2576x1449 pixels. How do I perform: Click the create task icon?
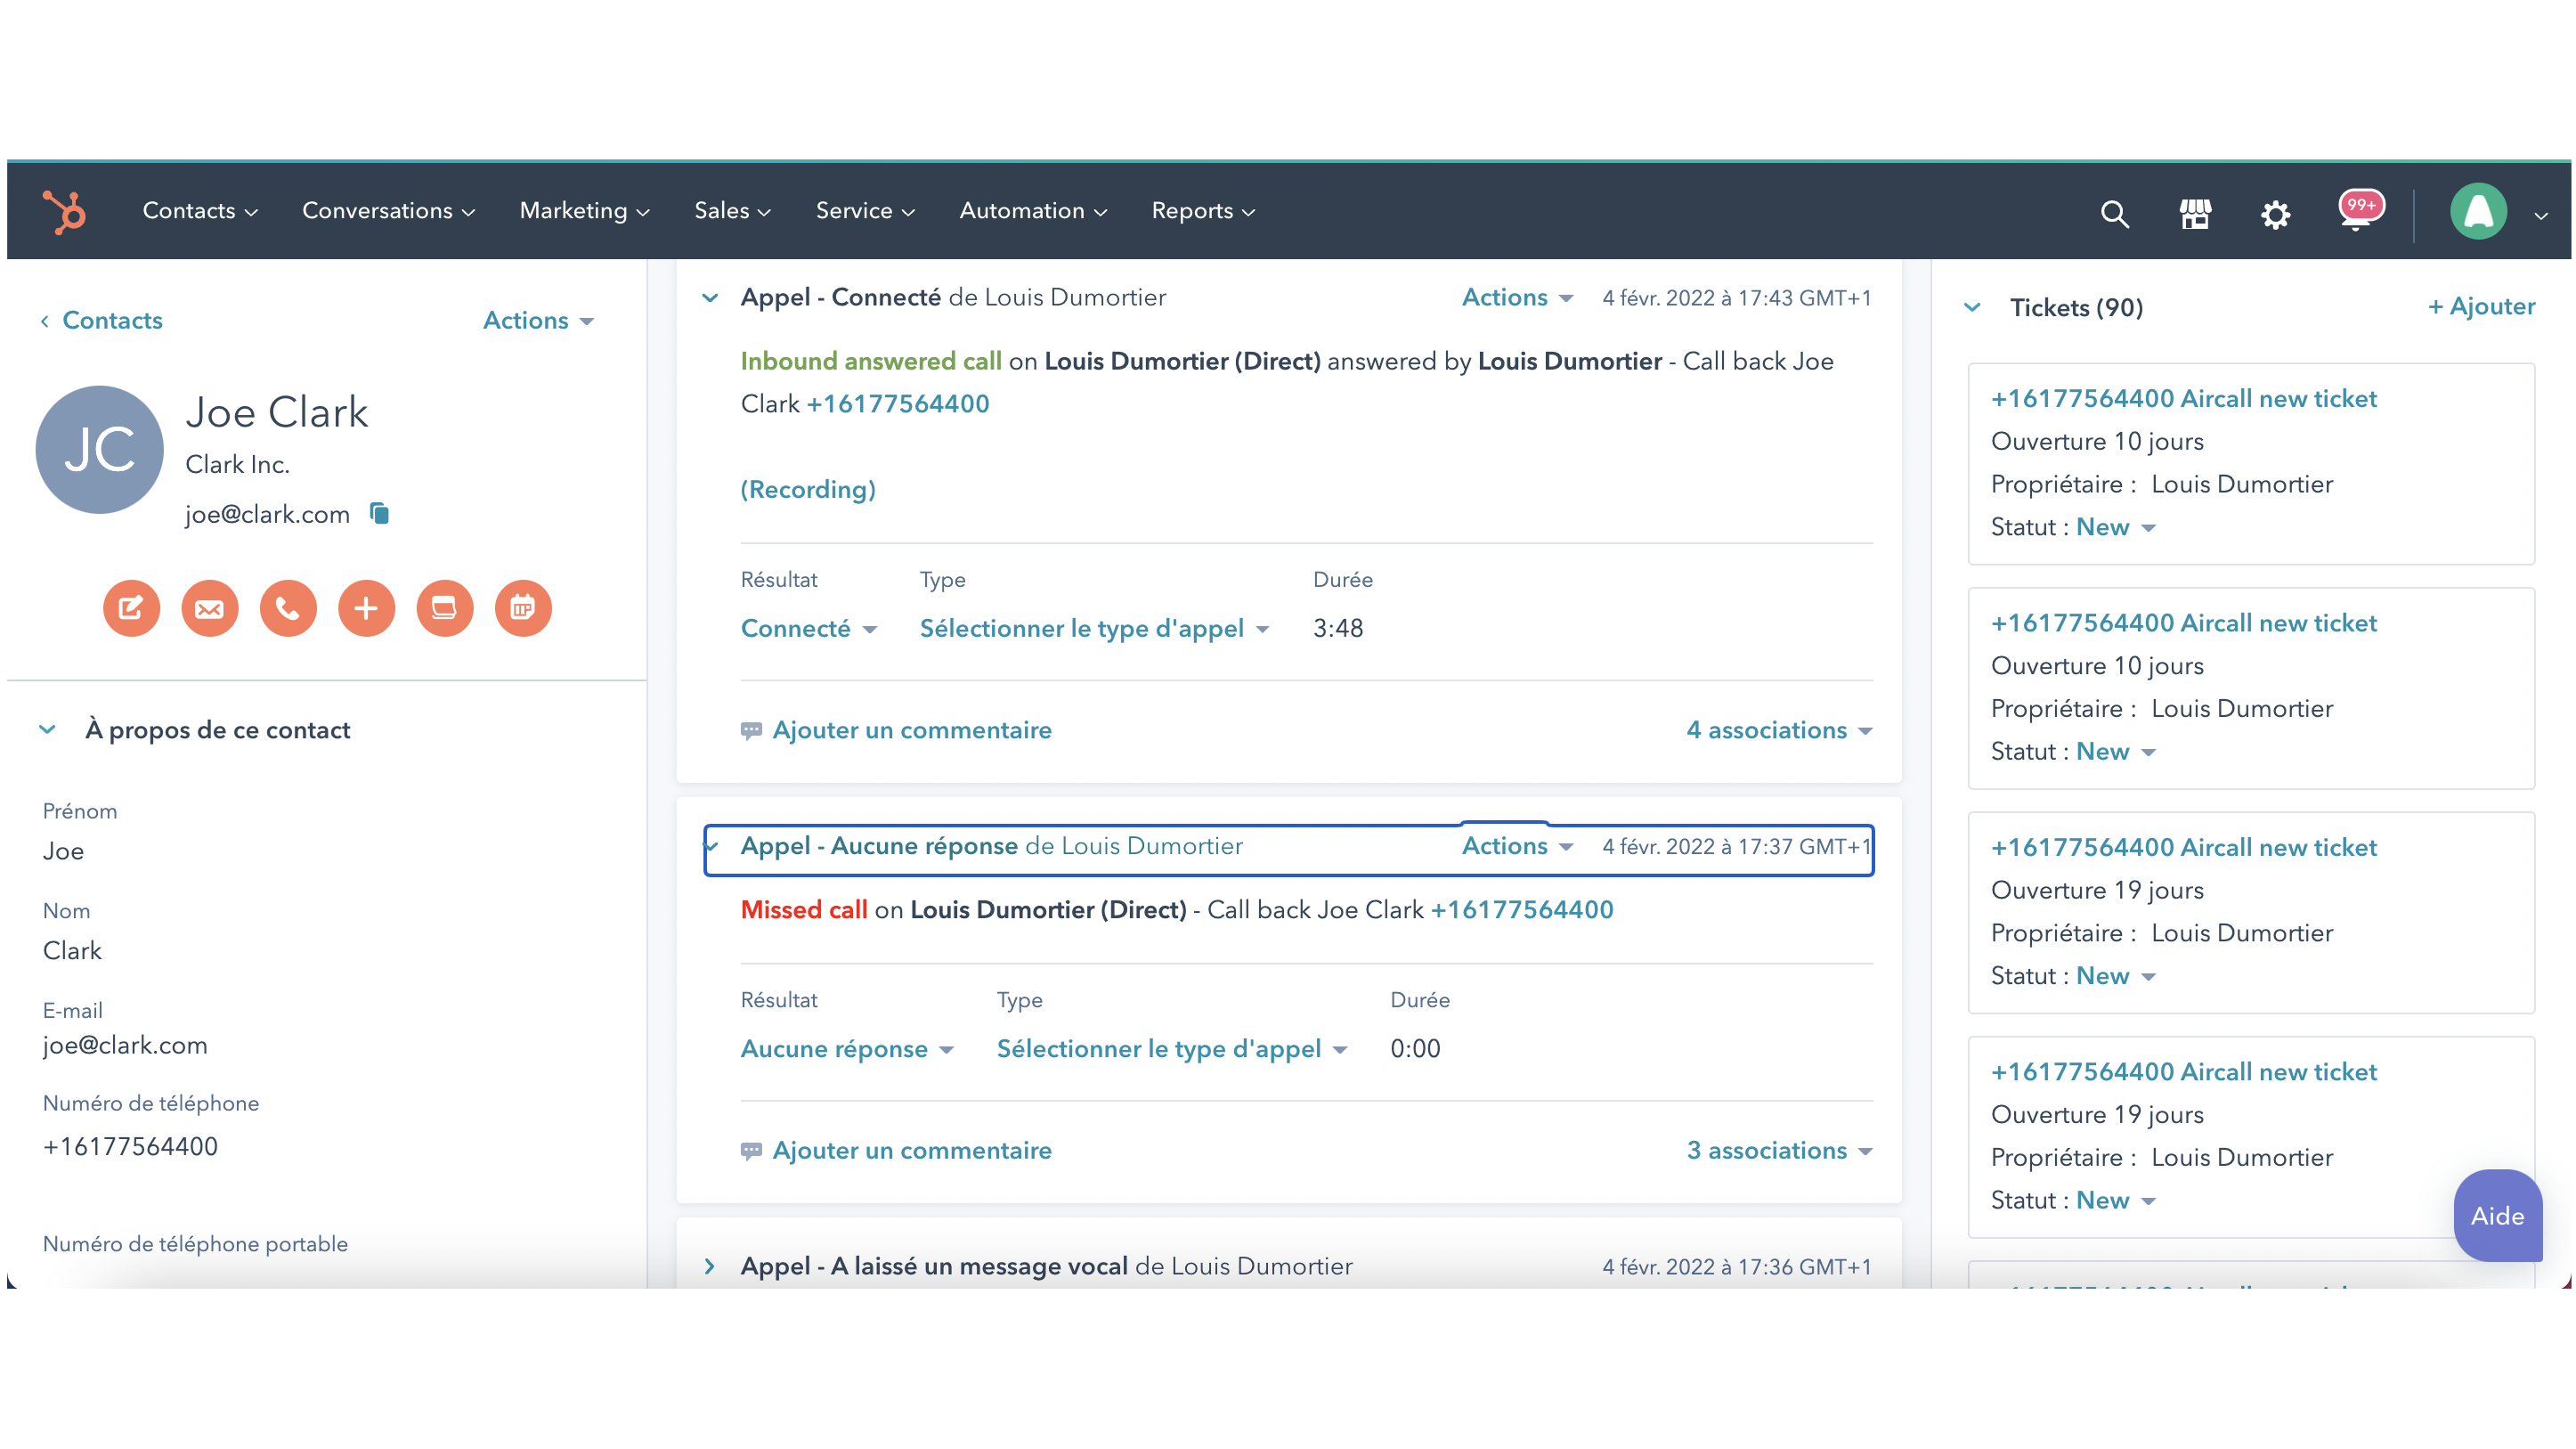444,608
